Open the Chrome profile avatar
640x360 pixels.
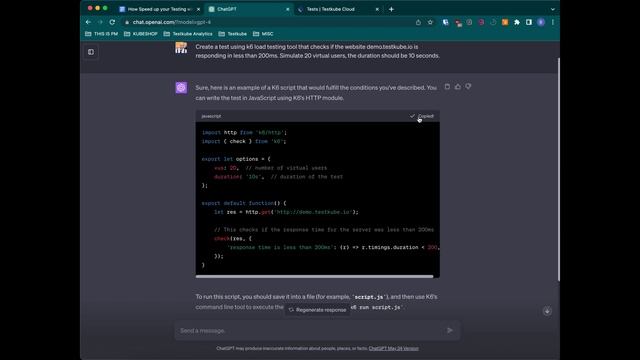541,22
